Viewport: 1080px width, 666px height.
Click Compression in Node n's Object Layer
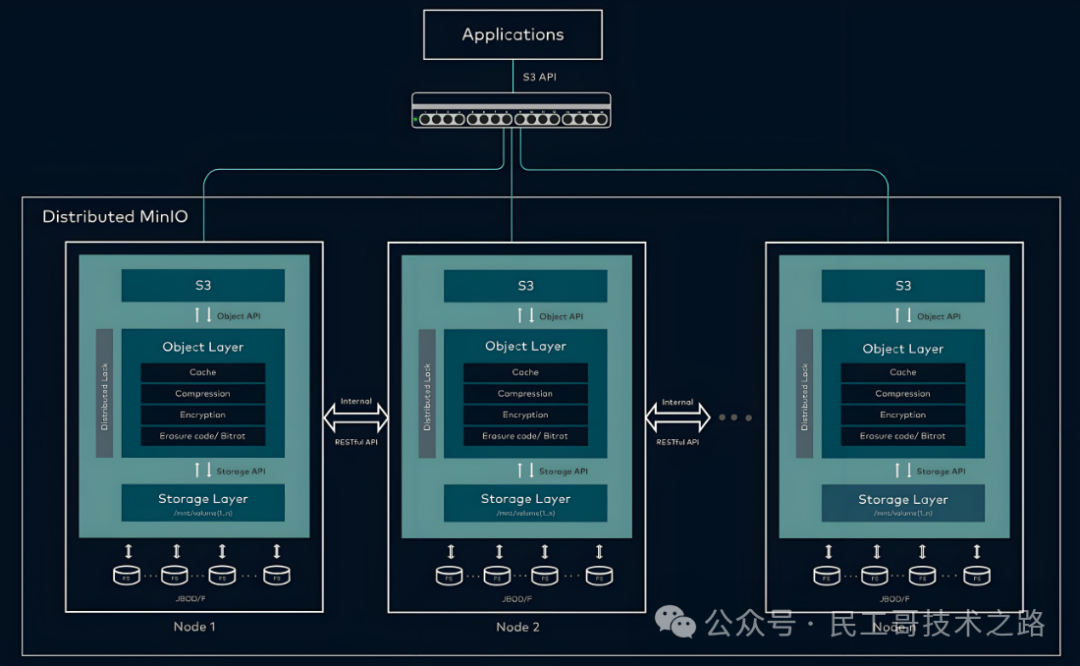[x=903, y=393]
